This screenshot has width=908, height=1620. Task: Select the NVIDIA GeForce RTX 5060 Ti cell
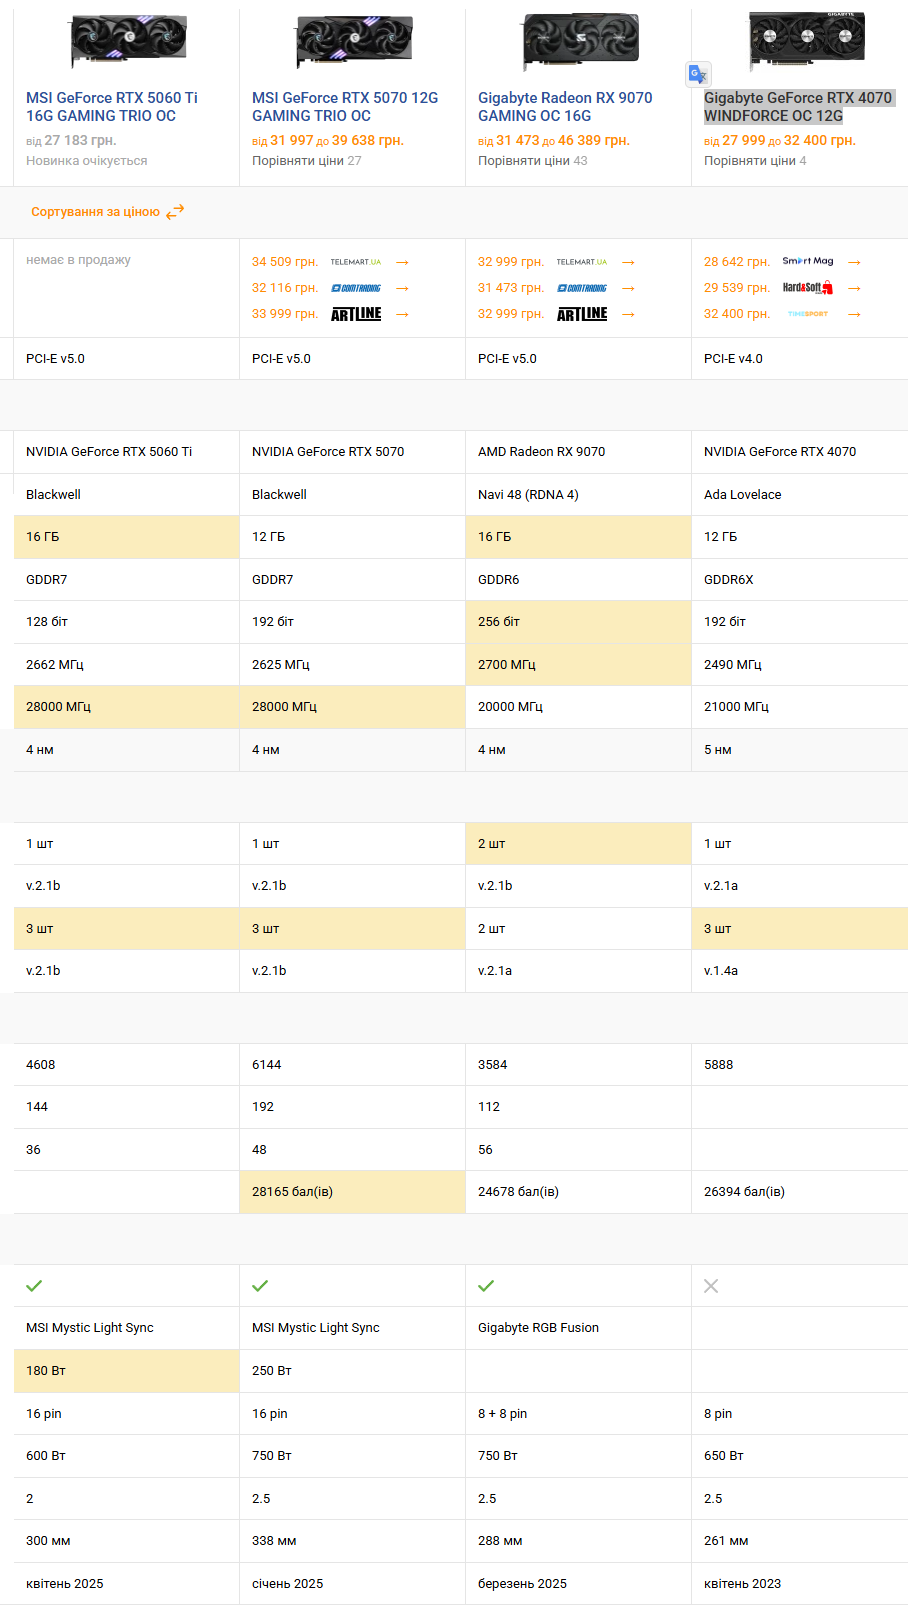(x=127, y=452)
